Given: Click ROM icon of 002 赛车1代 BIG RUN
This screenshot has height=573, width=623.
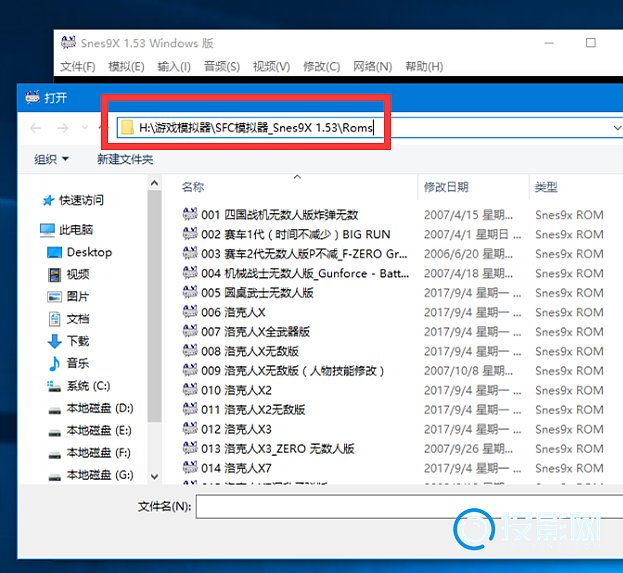Looking at the screenshot, I should pyautogui.click(x=190, y=233).
